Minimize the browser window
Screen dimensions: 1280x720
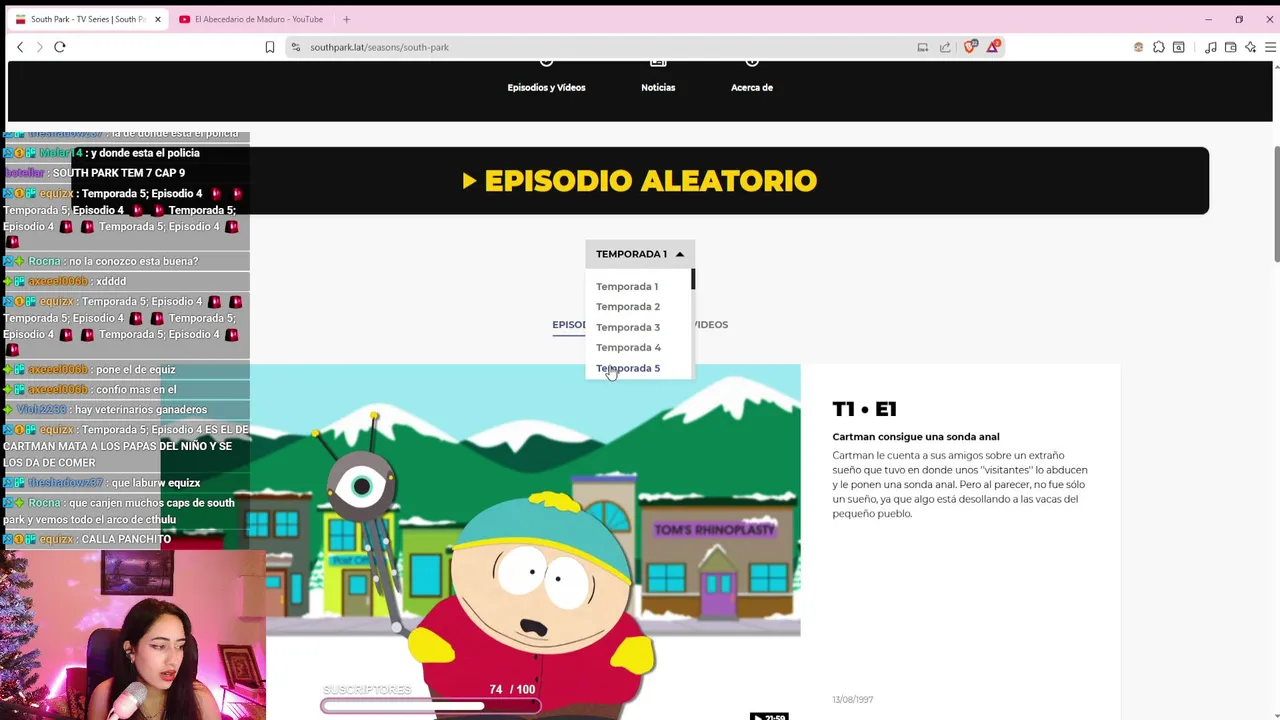point(1208,19)
